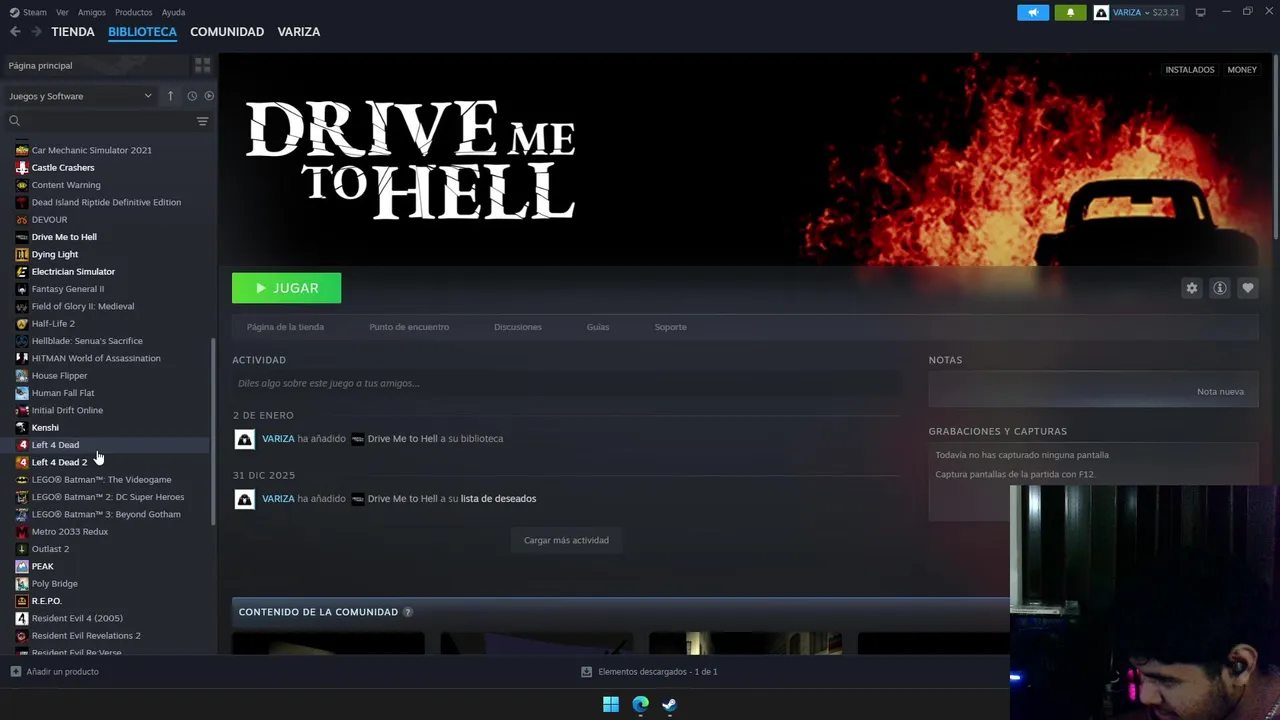This screenshot has height=720, width=1280.
Task: Open the Ver menu
Action: [x=63, y=12]
